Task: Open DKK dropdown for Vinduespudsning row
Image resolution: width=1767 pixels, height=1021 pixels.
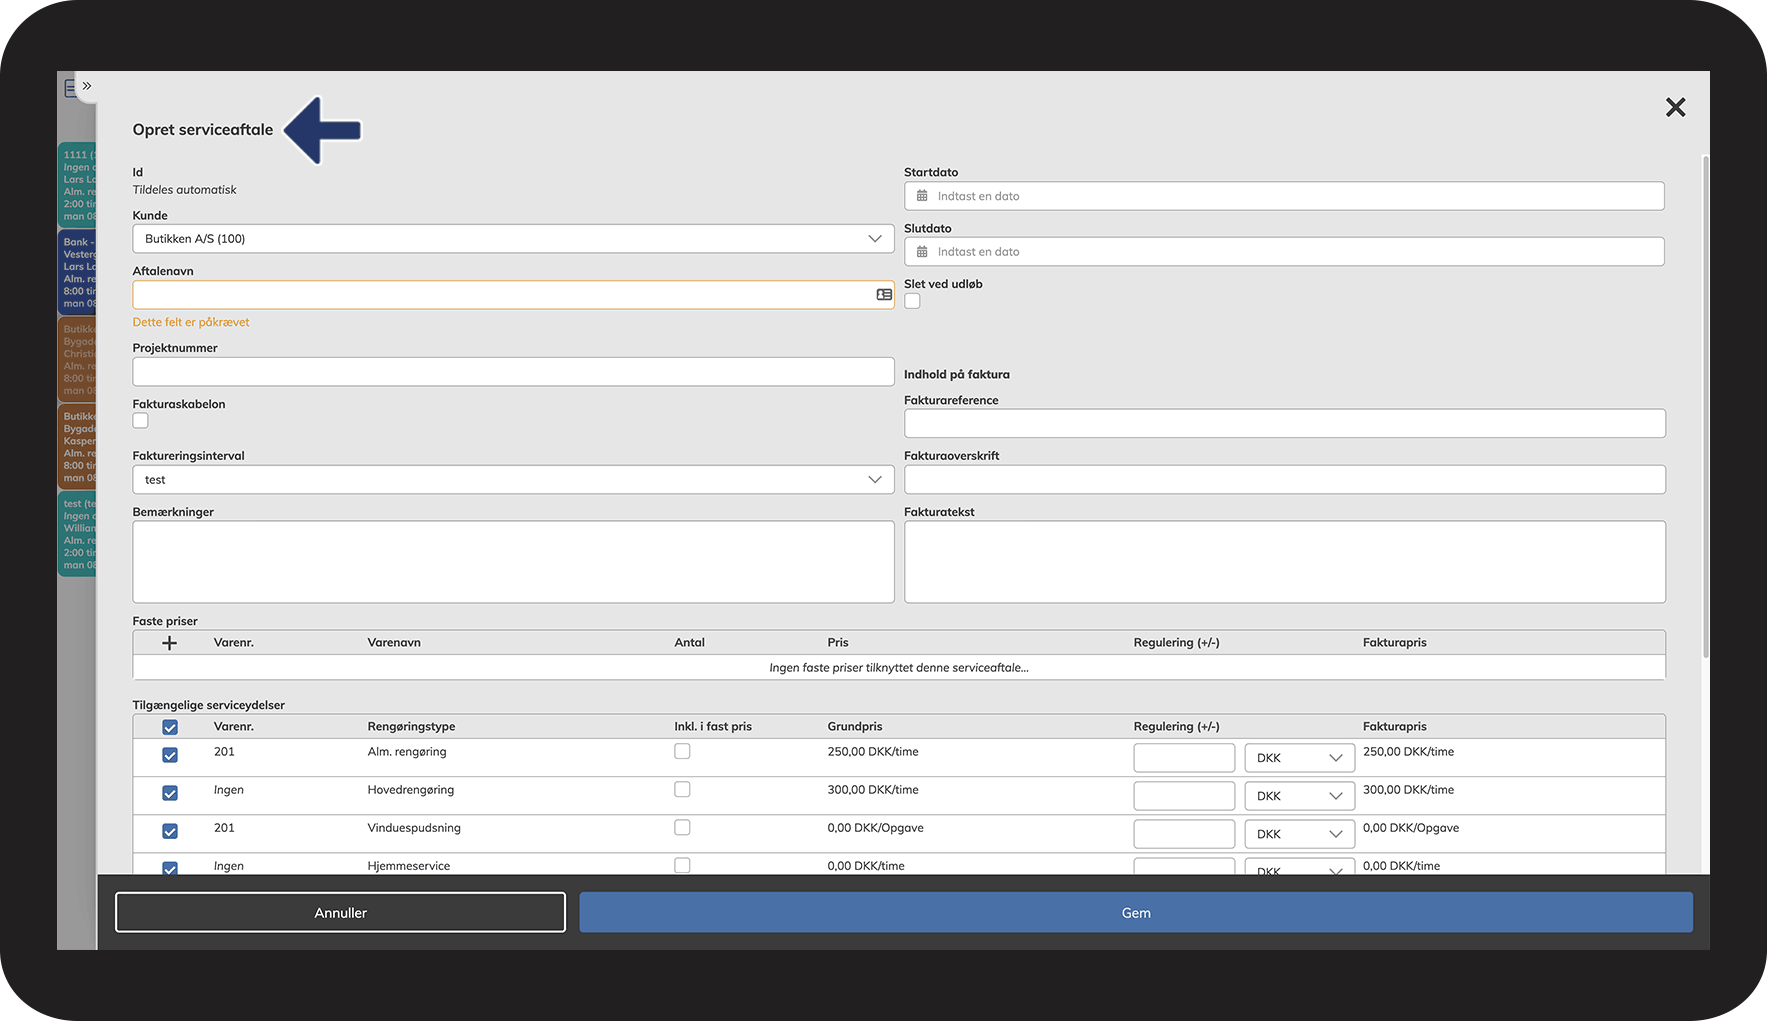Action: click(1299, 834)
